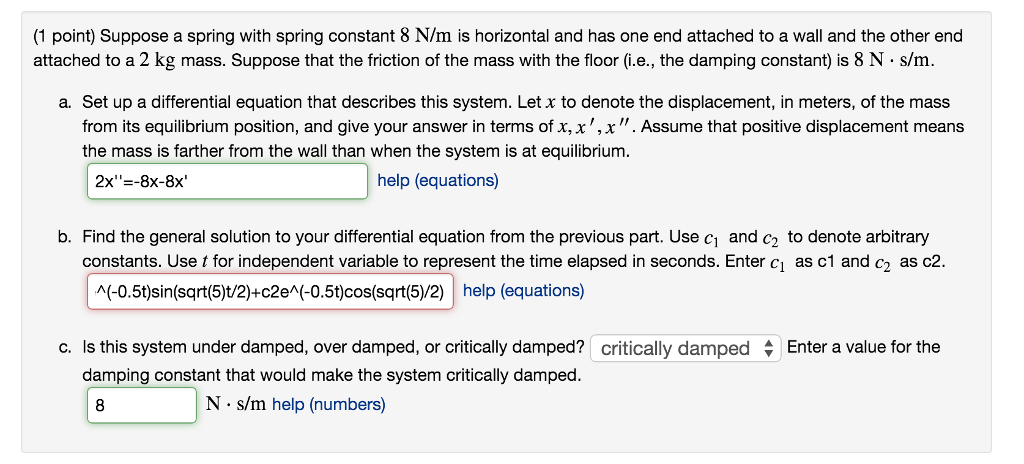The image size is (1024, 464).
Task: Expand the 'critically damped' dropdown
Action: click(686, 348)
